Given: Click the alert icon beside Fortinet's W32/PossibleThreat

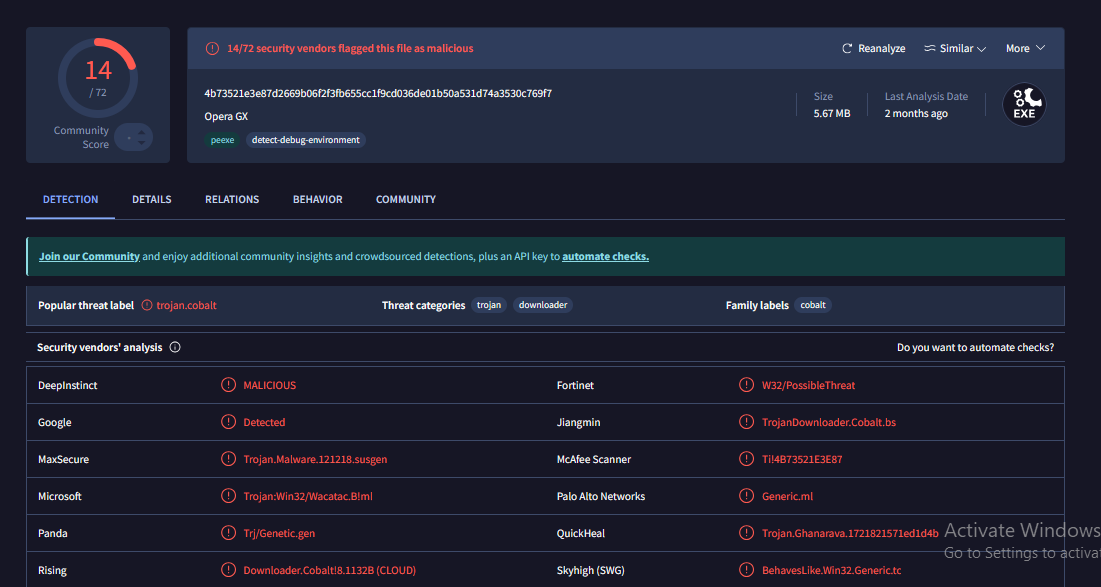Looking at the screenshot, I should coord(745,385).
